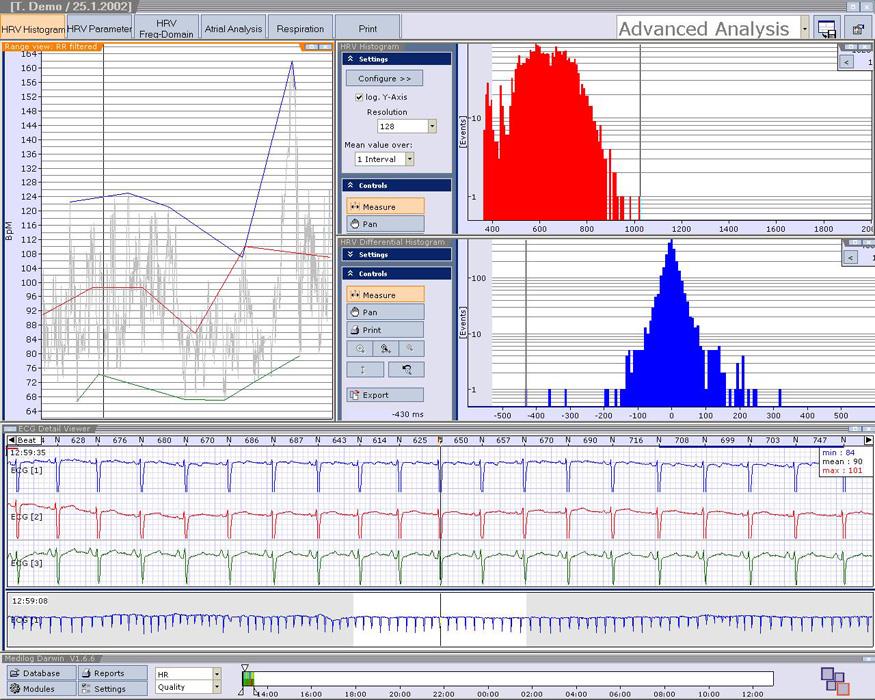The image size is (875, 700).
Task: Click the Export button
Action: tap(385, 395)
